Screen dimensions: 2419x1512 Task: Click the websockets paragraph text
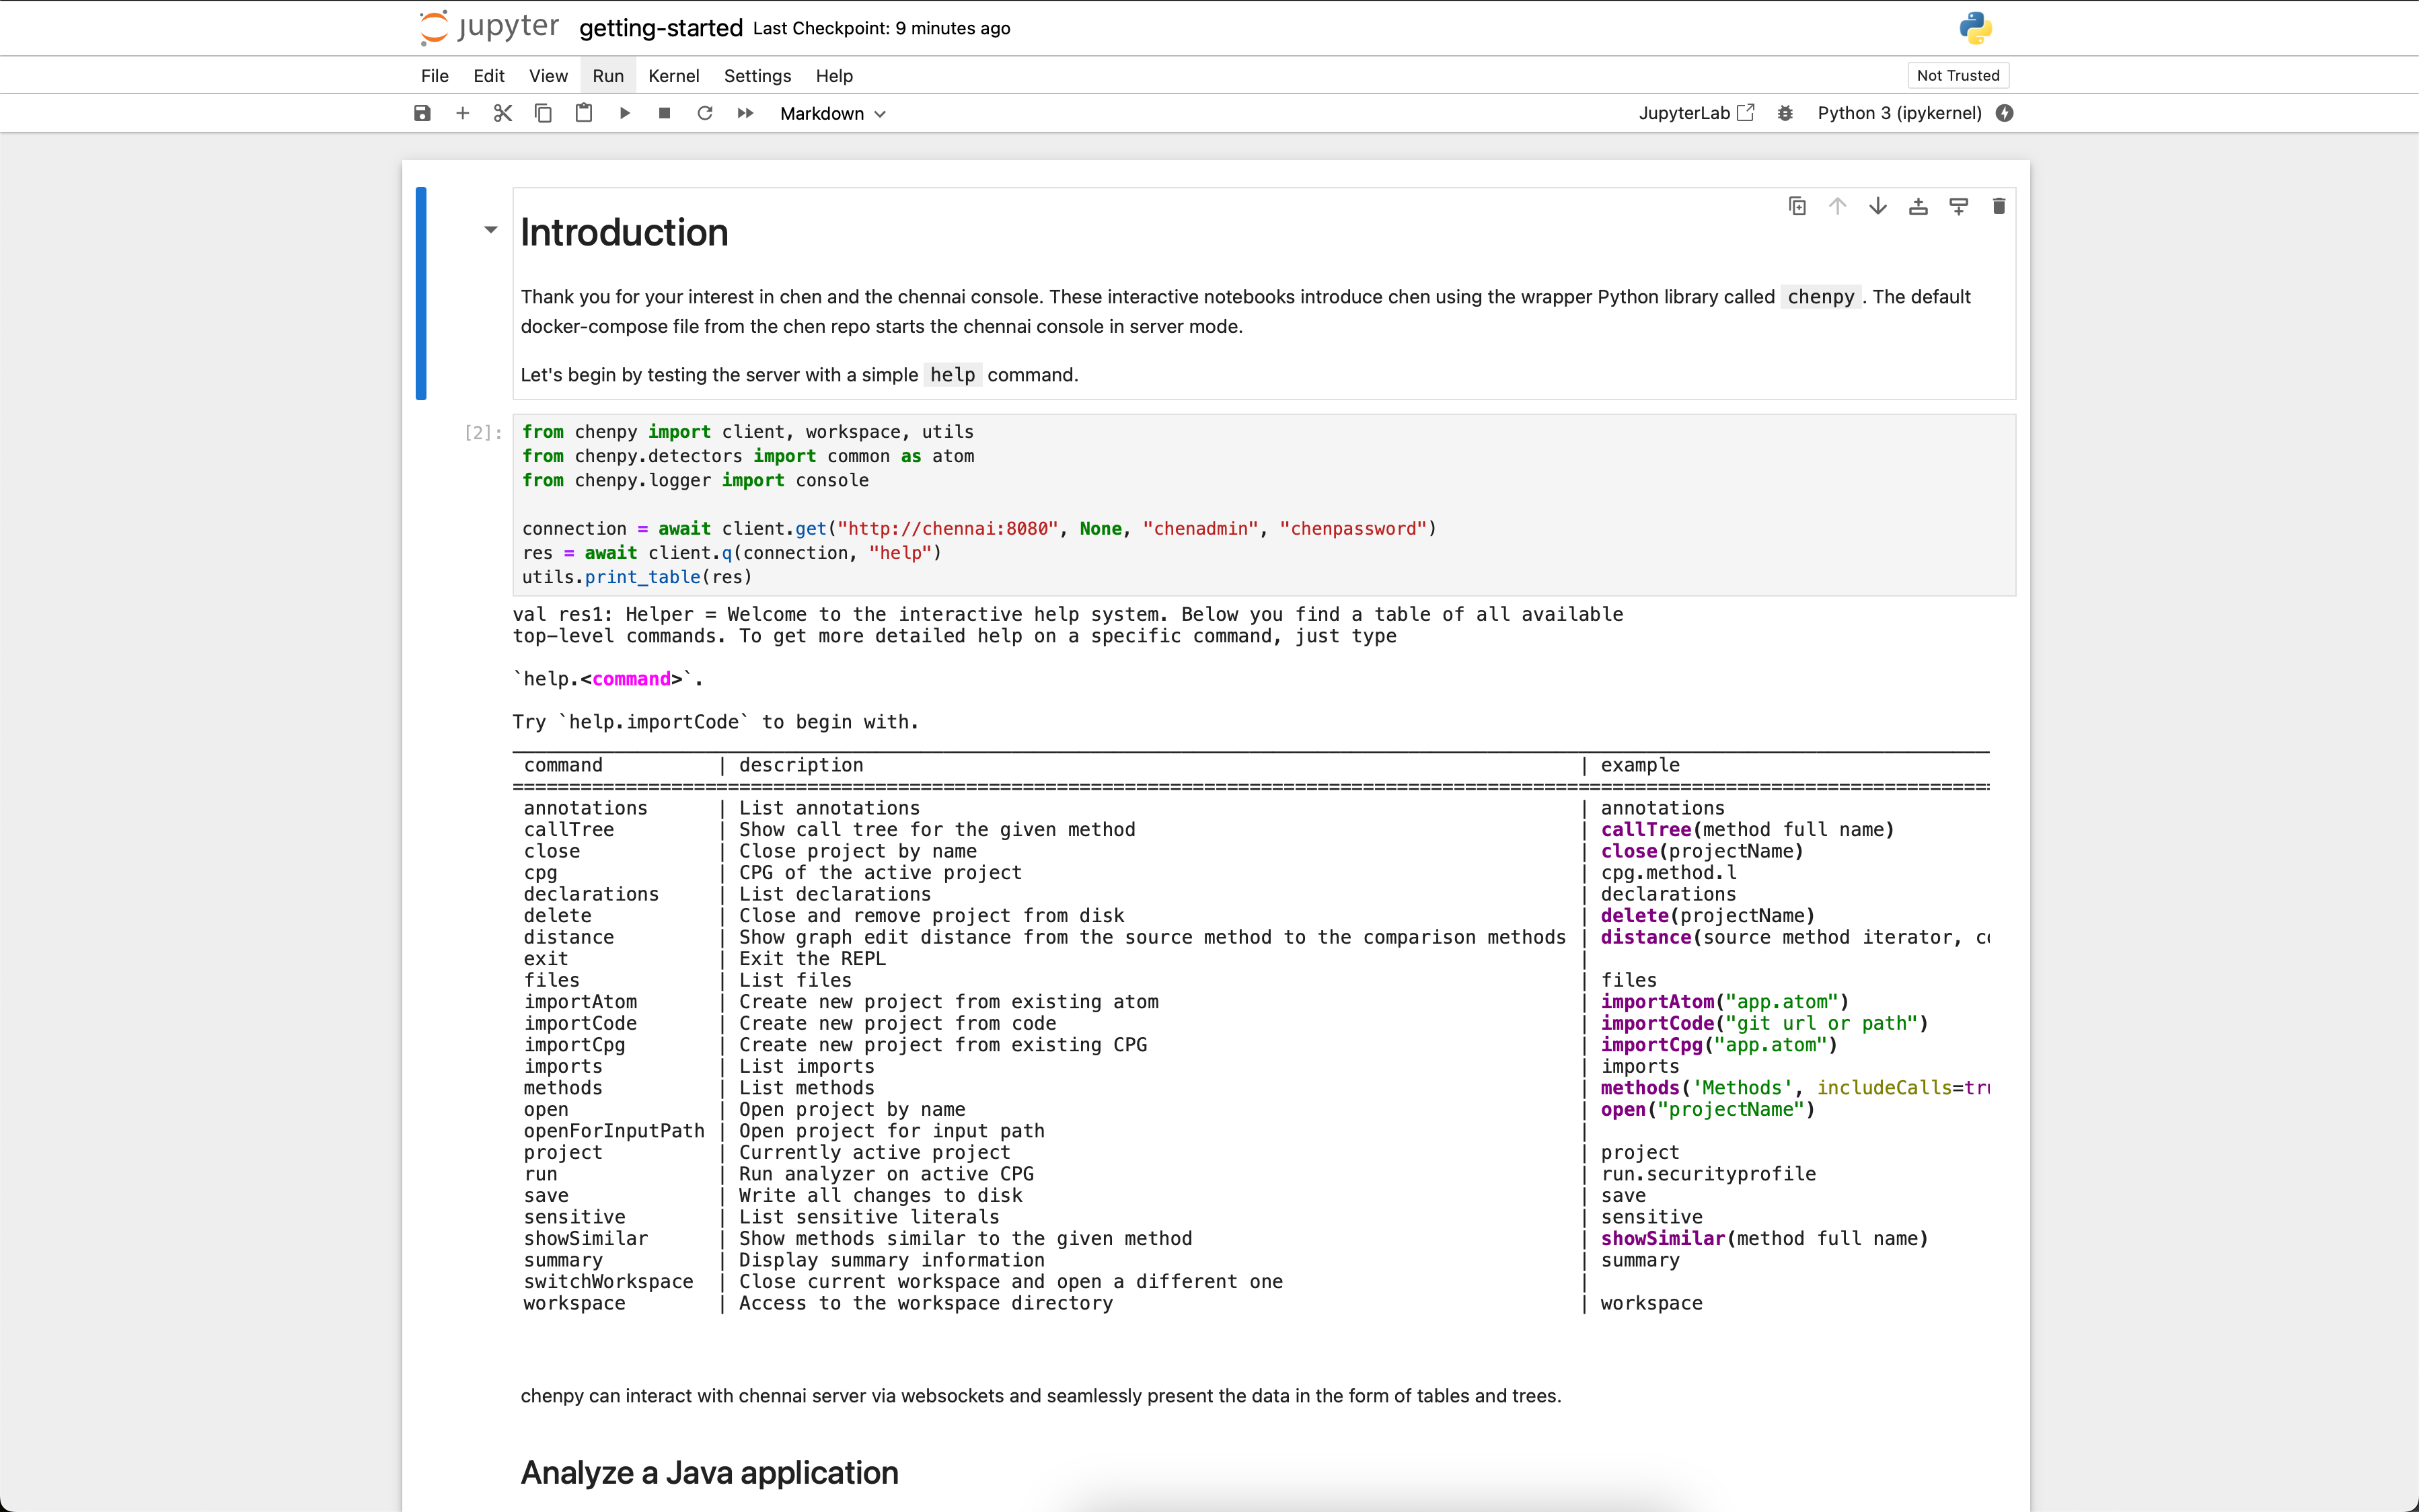coord(1040,1395)
